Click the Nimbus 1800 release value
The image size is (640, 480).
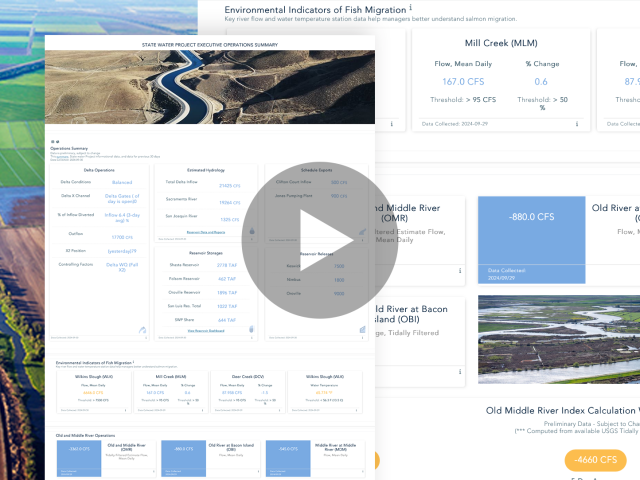click(x=339, y=280)
